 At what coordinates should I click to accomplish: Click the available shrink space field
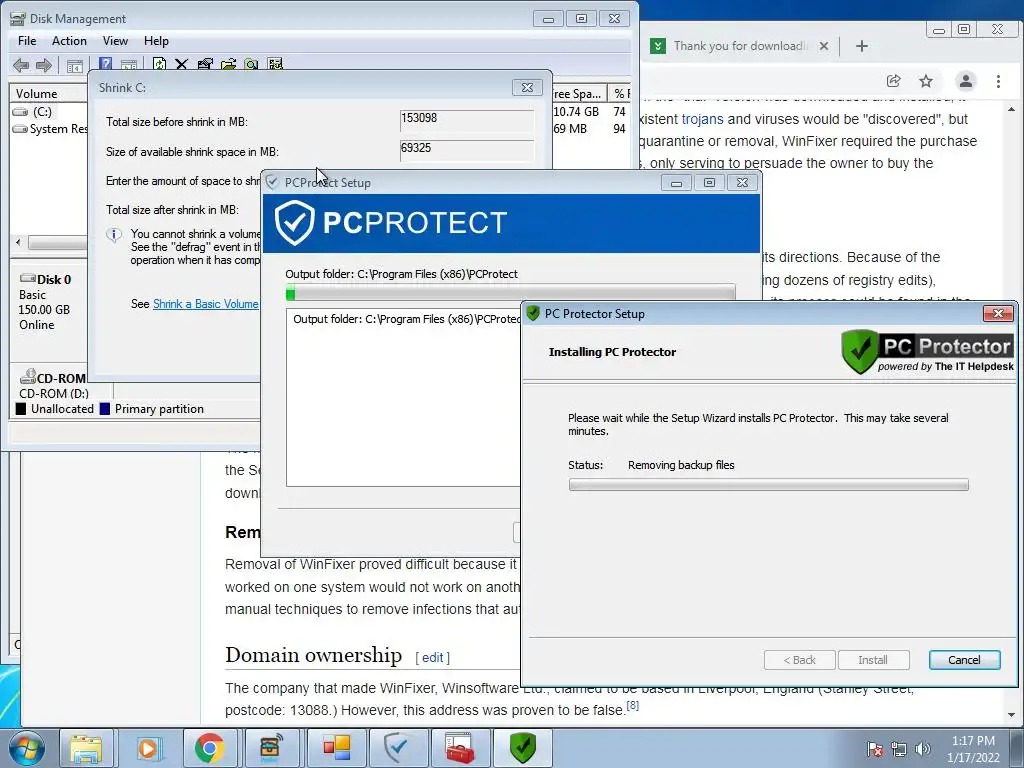point(466,150)
